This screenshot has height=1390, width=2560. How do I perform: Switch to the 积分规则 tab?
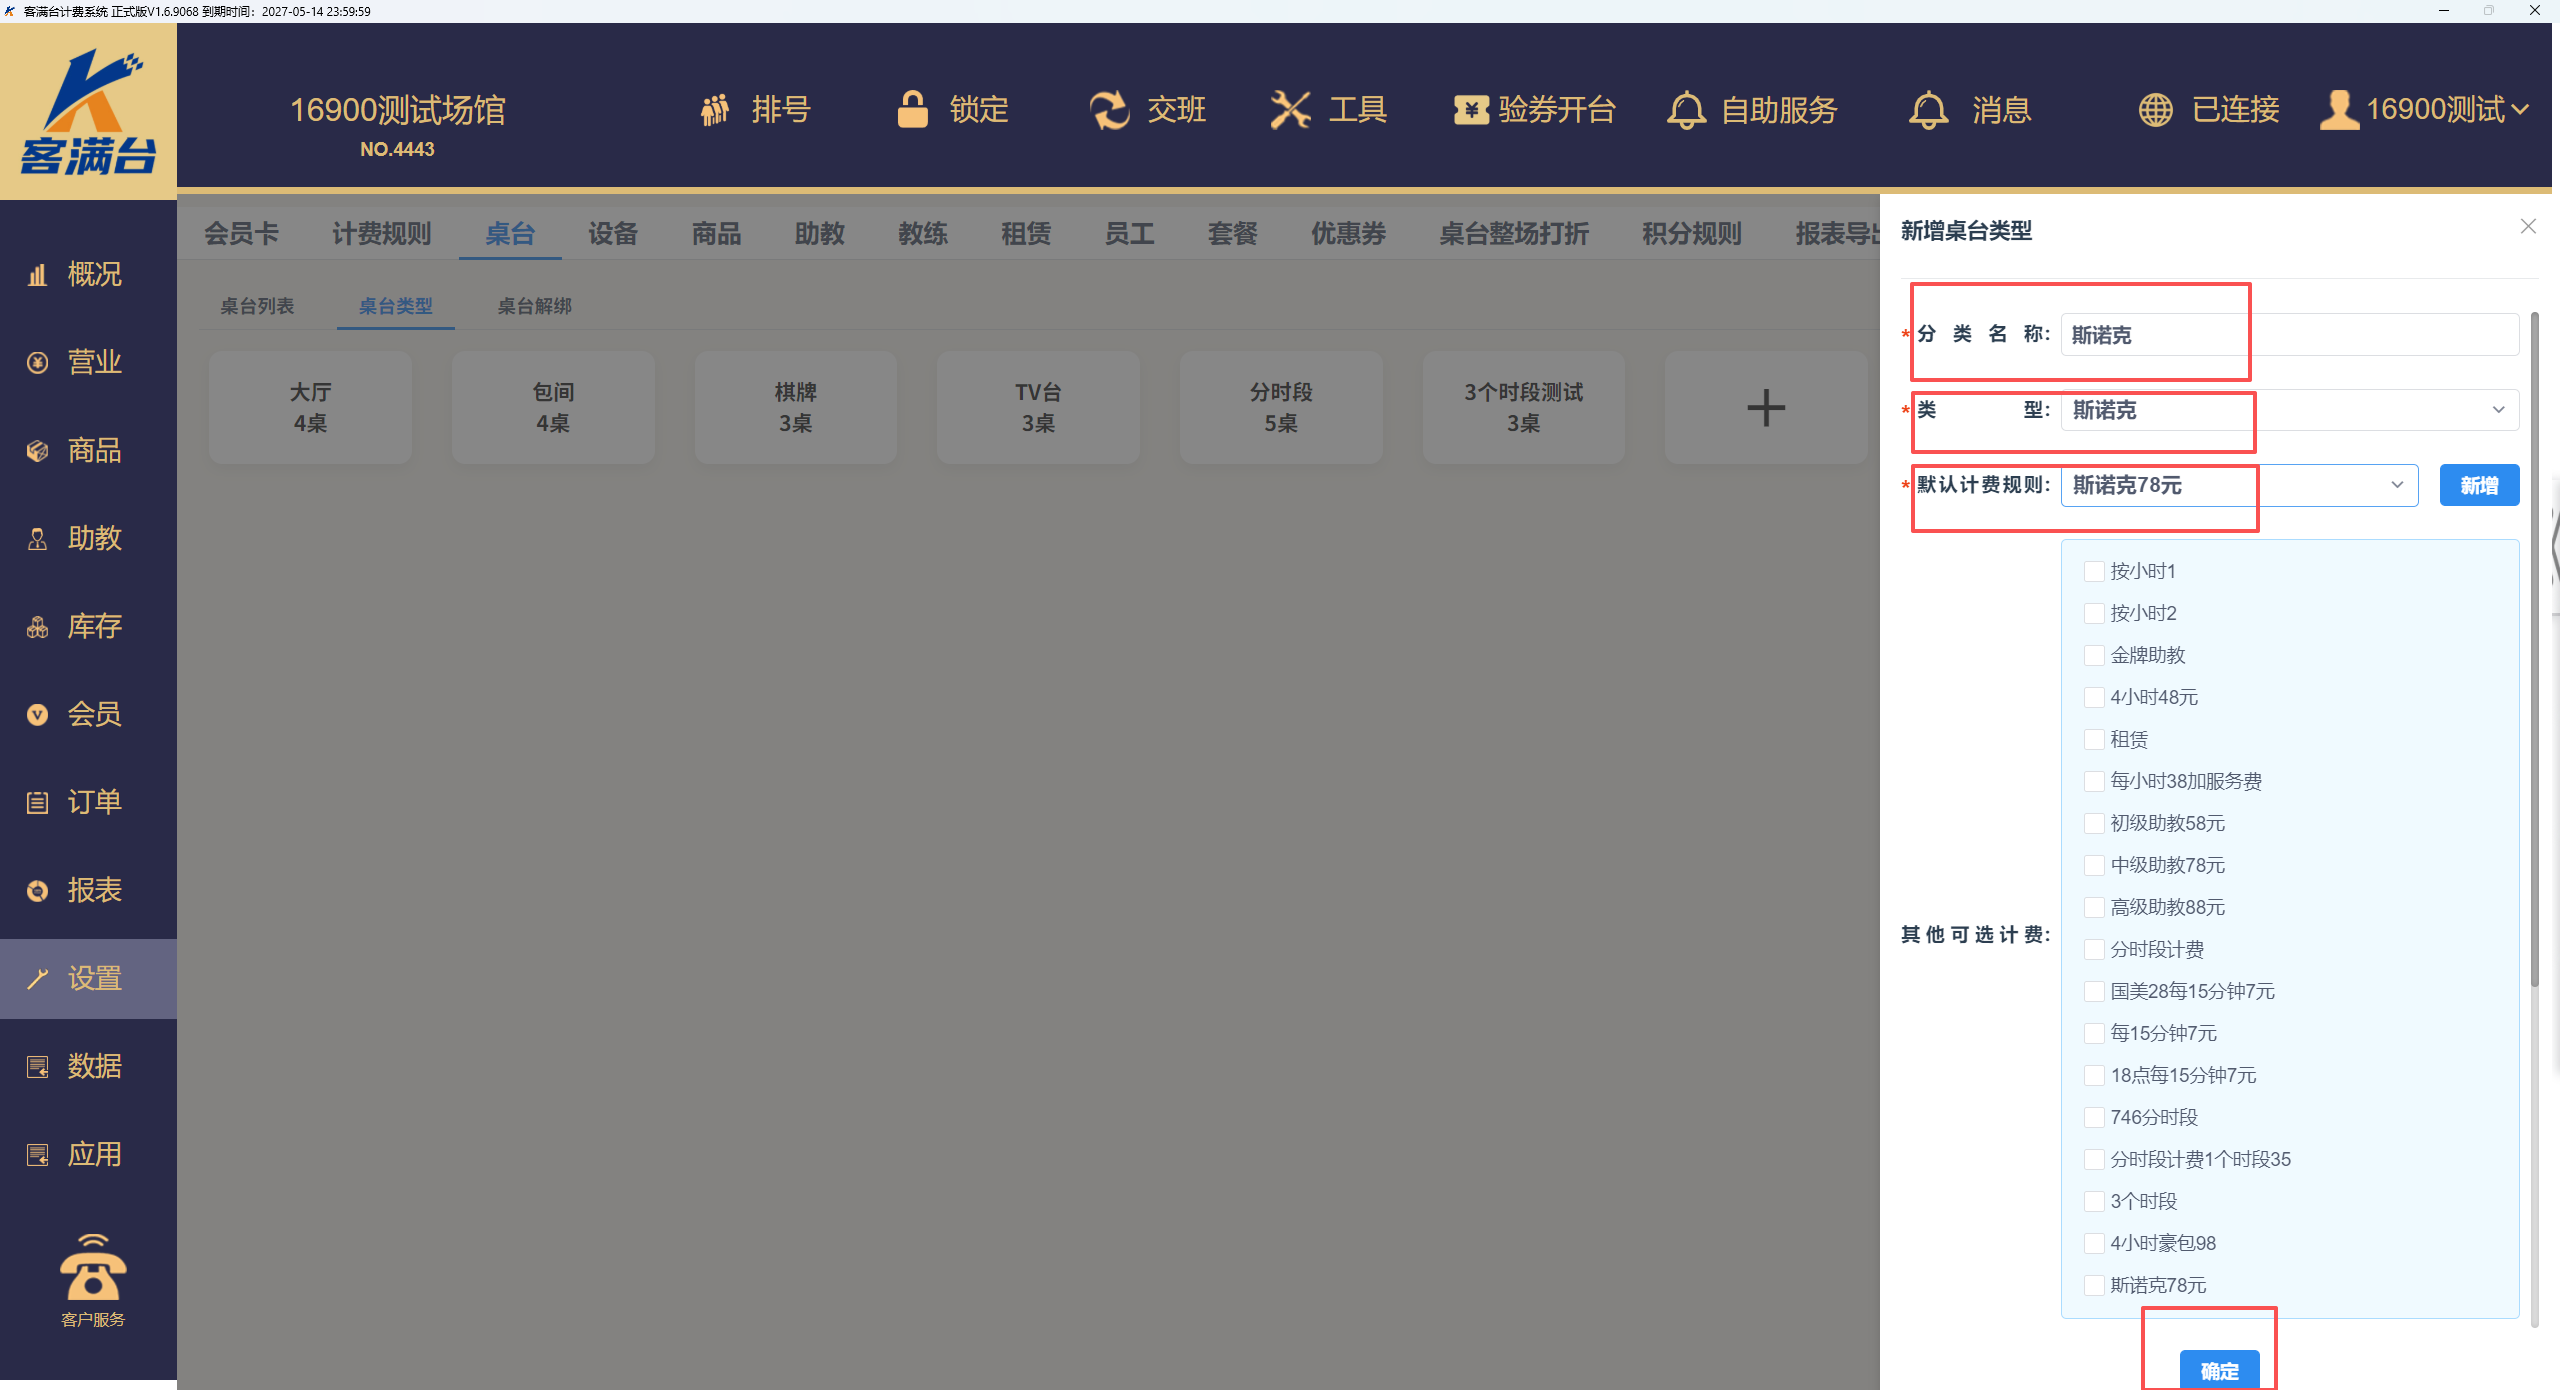point(1692,234)
